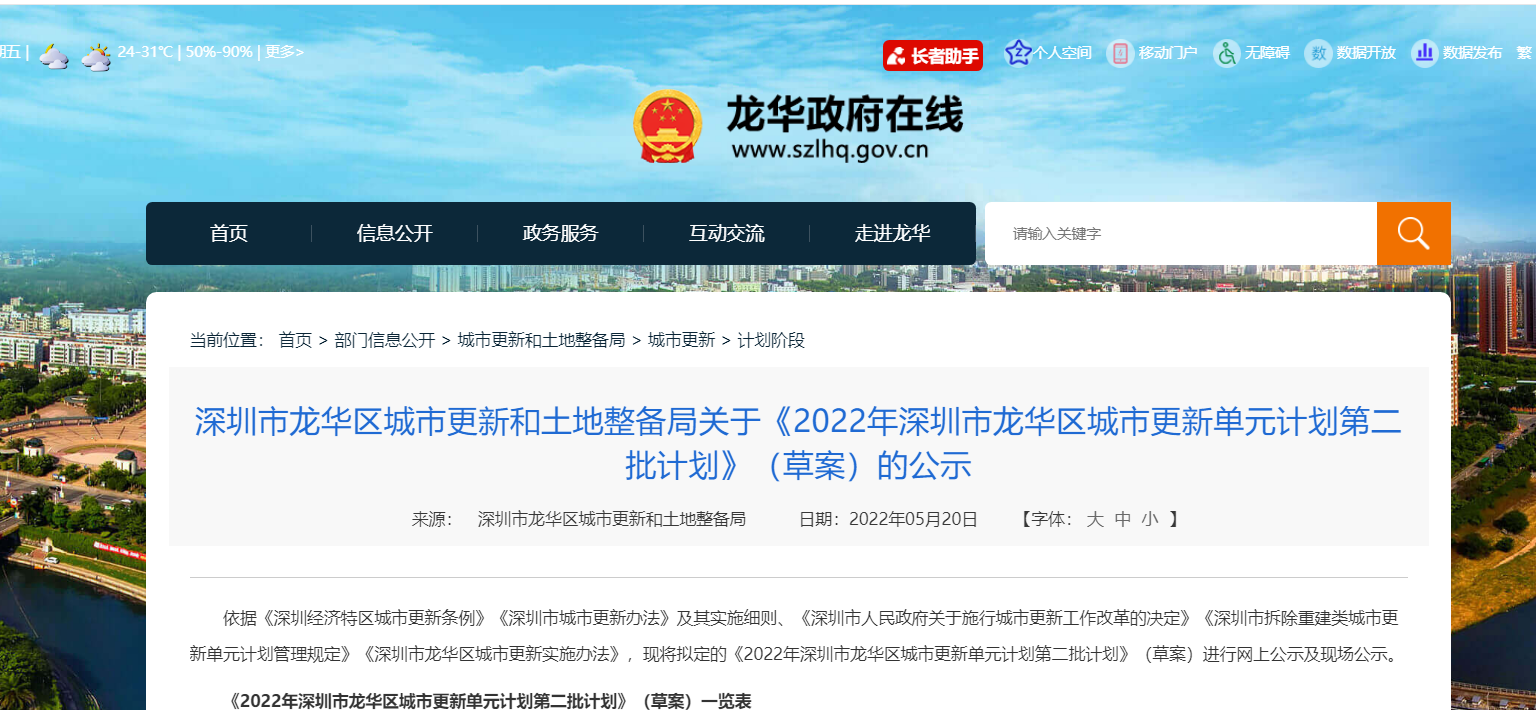The height and width of the screenshot is (710, 1536).
Task: Follow the 部门信息公开 breadcrumb link
Action: pos(385,340)
